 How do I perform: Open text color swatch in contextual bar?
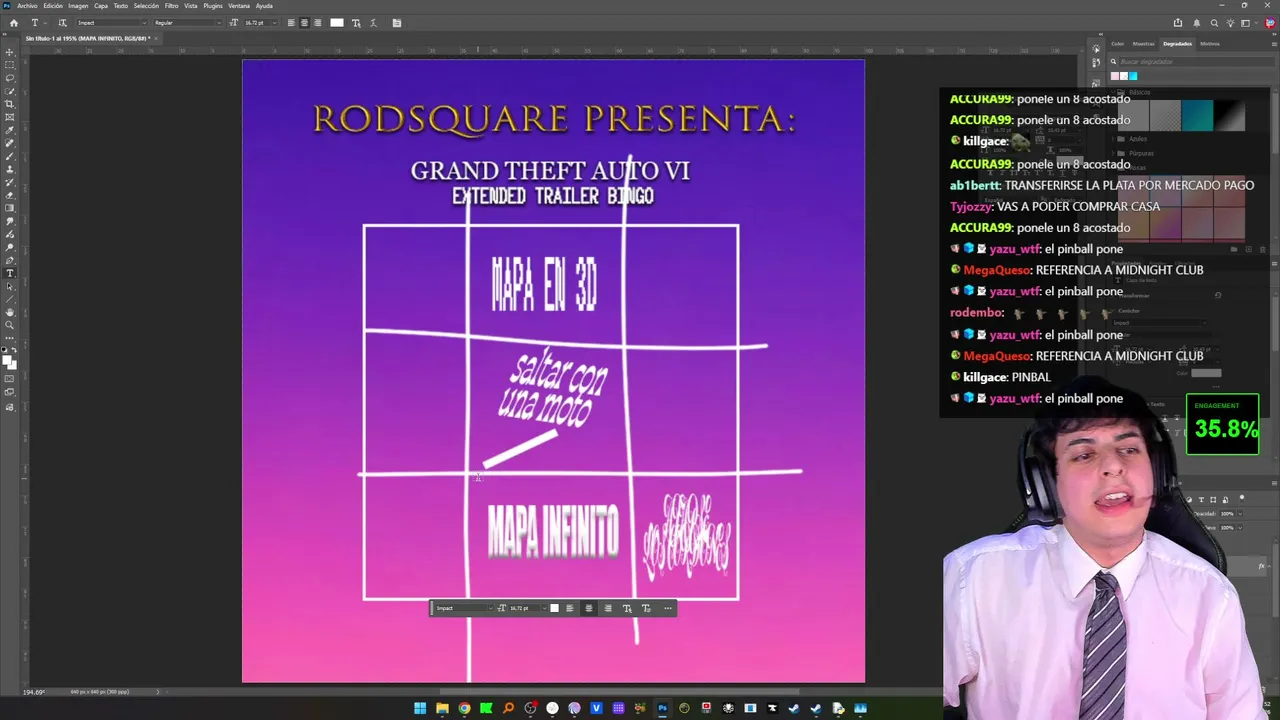click(555, 608)
